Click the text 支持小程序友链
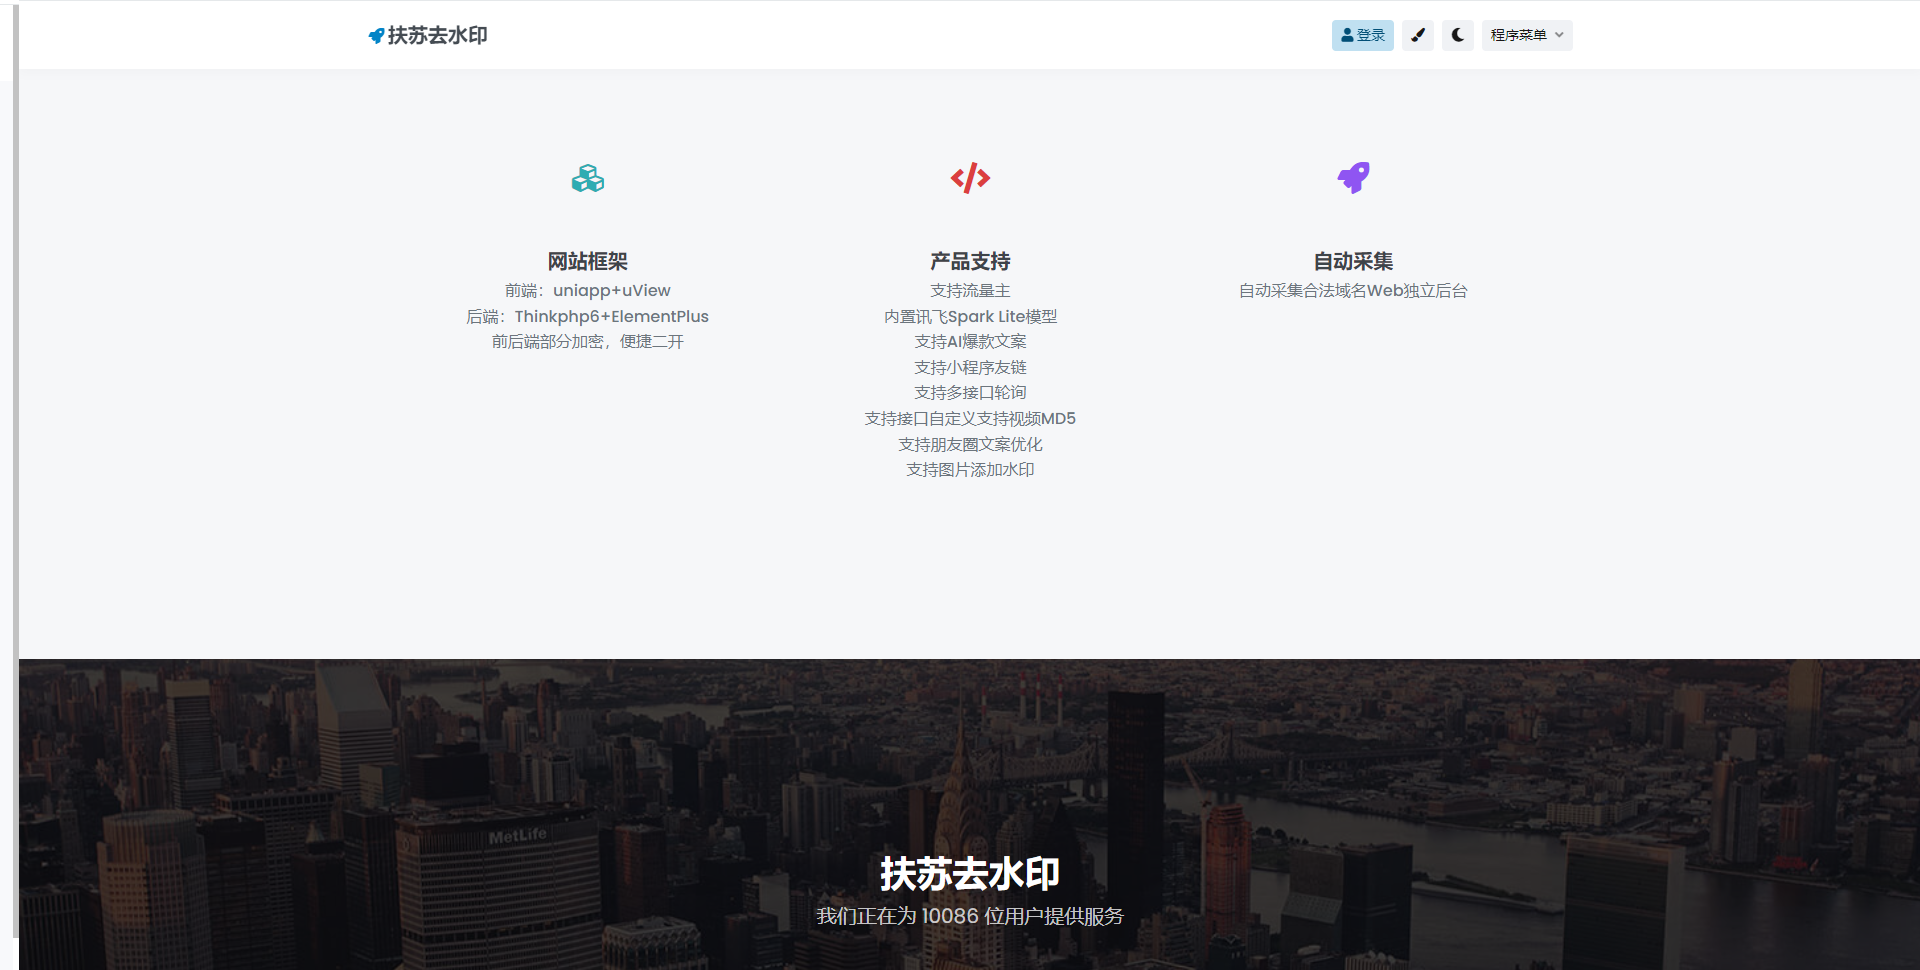The height and width of the screenshot is (970, 1920). point(970,367)
